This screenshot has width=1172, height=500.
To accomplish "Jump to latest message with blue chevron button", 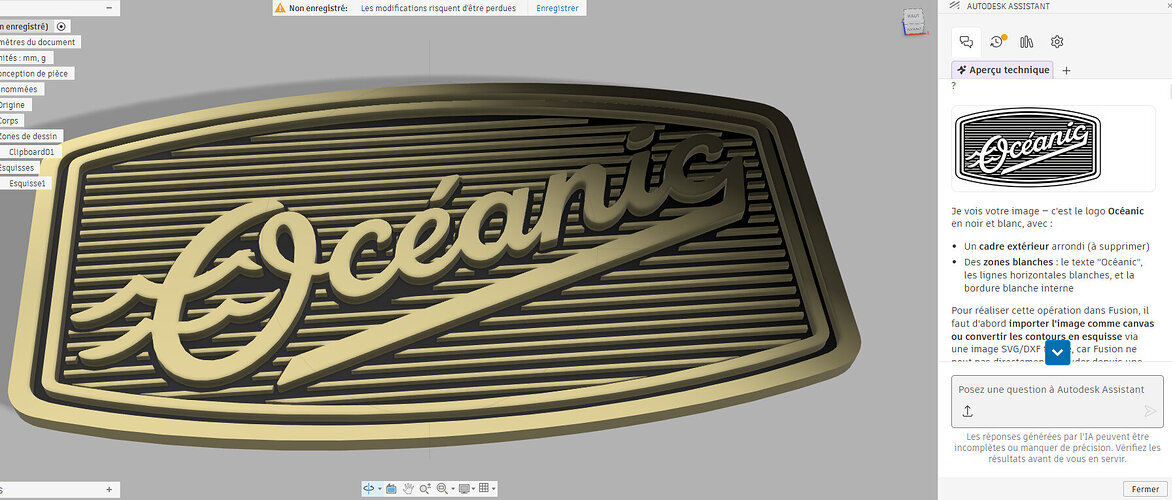I will coord(1058,352).
